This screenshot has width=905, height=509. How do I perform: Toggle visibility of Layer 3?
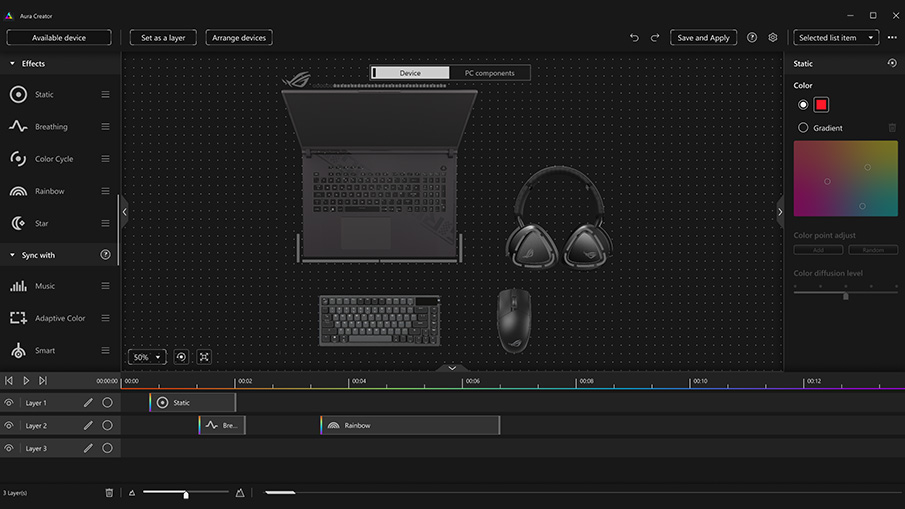9,449
